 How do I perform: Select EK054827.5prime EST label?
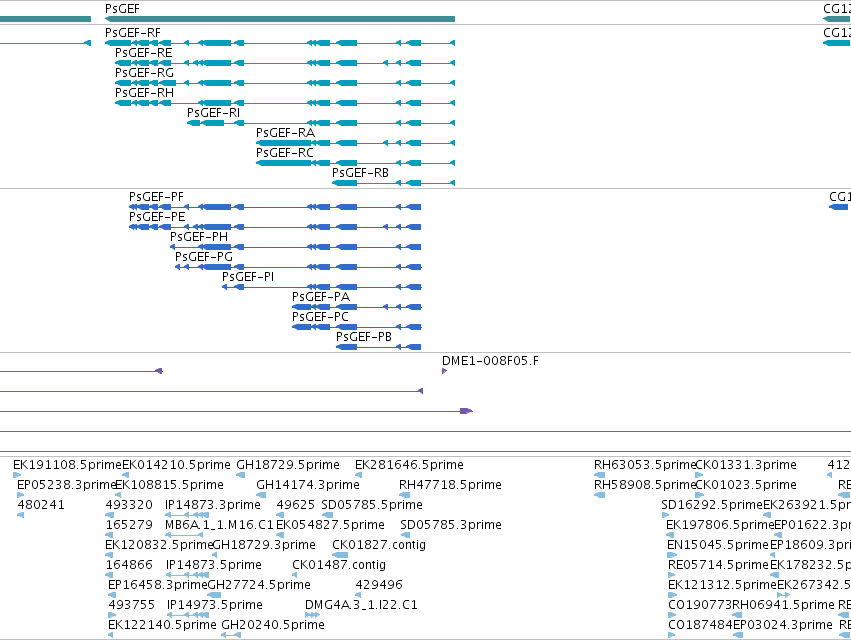[331, 525]
